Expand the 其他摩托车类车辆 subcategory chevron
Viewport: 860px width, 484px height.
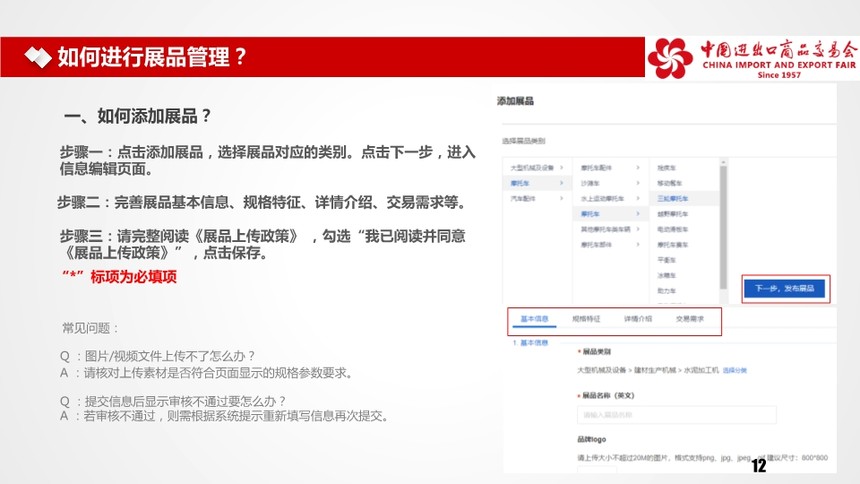click(x=638, y=229)
